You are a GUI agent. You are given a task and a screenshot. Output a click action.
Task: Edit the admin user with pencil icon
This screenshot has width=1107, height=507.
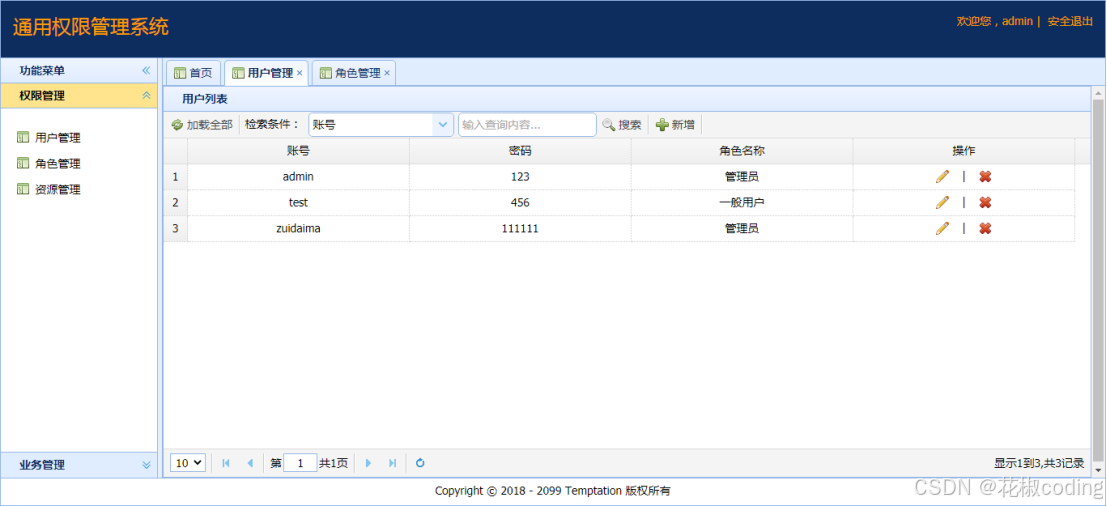[942, 177]
